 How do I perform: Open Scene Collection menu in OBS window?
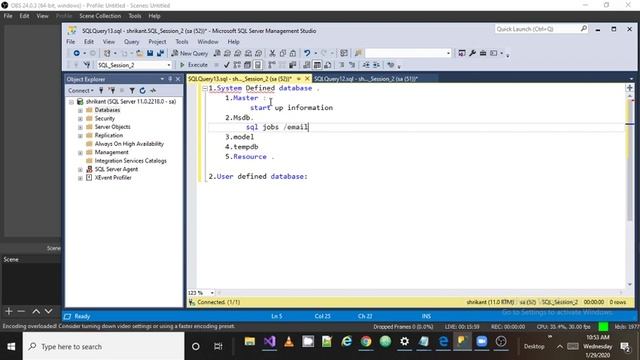pyautogui.click(x=100, y=16)
